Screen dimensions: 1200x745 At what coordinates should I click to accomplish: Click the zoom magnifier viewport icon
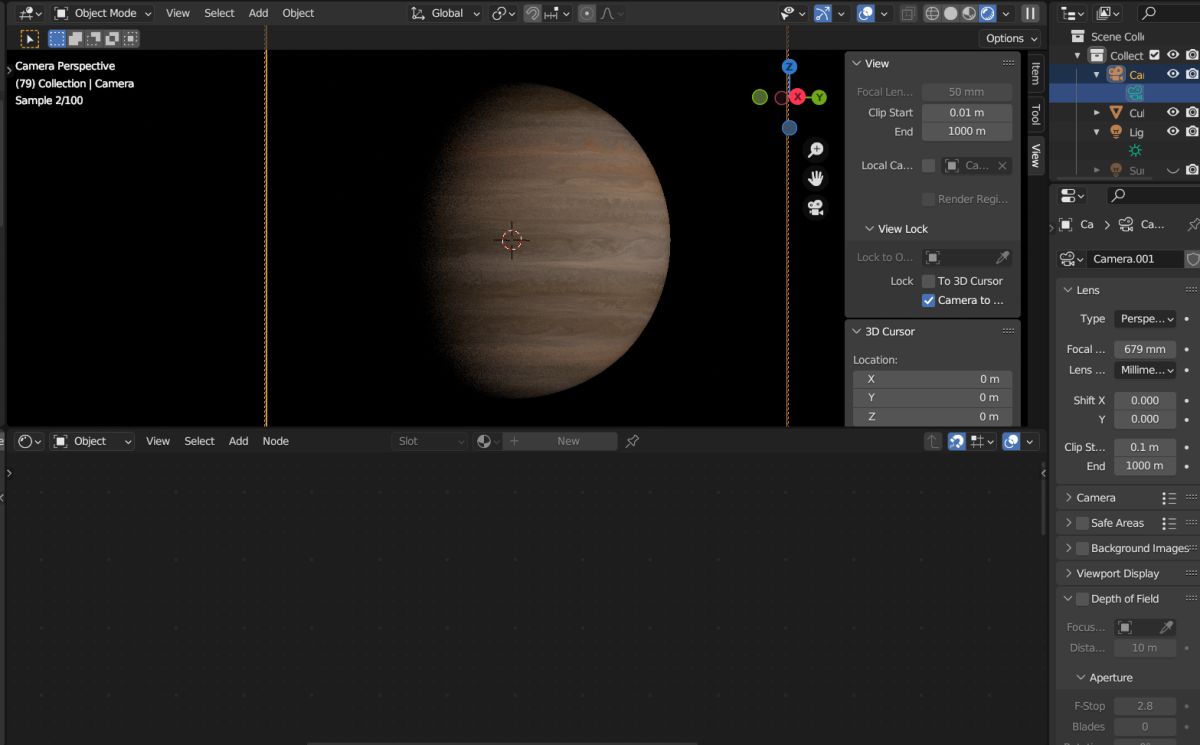(x=816, y=150)
